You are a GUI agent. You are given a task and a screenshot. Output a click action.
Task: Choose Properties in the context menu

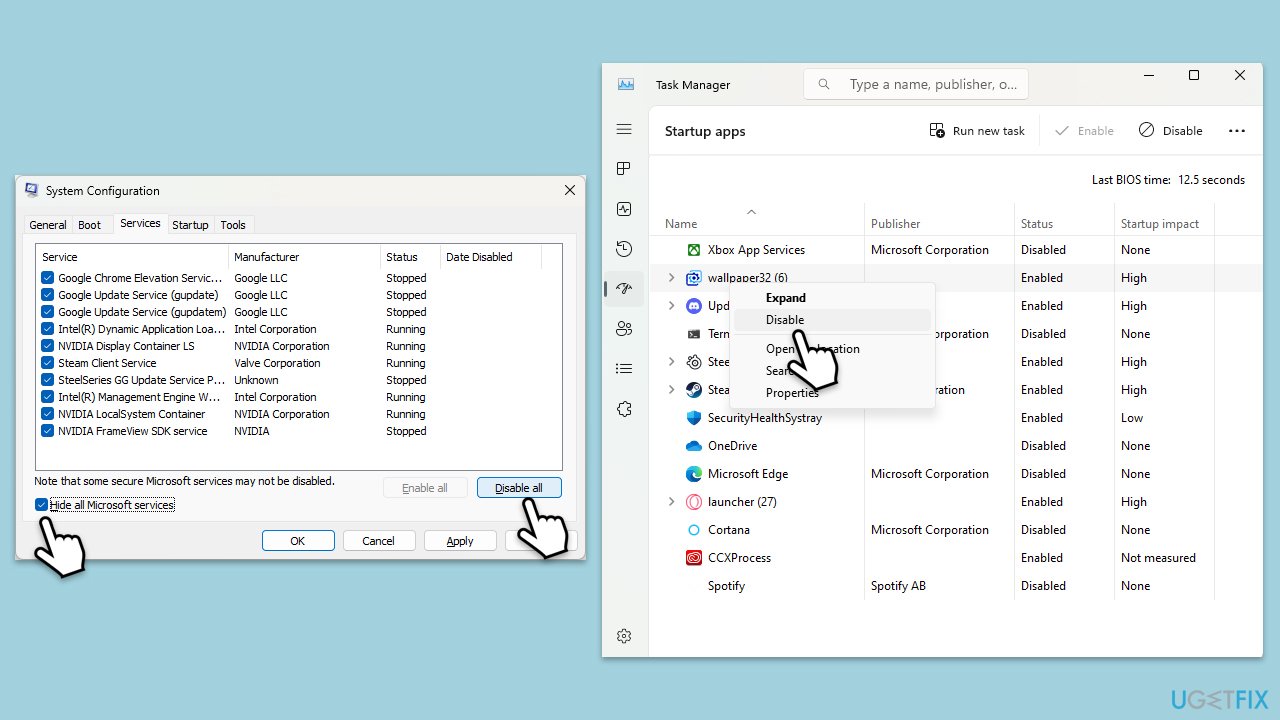click(792, 393)
